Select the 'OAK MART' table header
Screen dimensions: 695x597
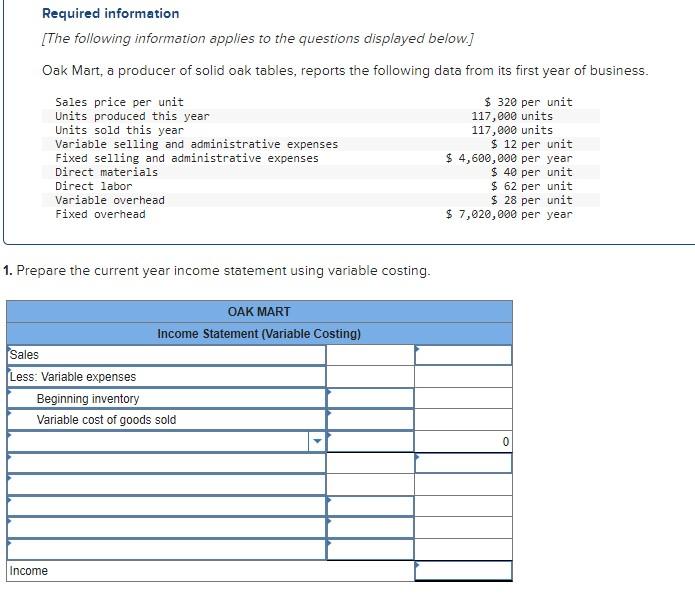259,312
